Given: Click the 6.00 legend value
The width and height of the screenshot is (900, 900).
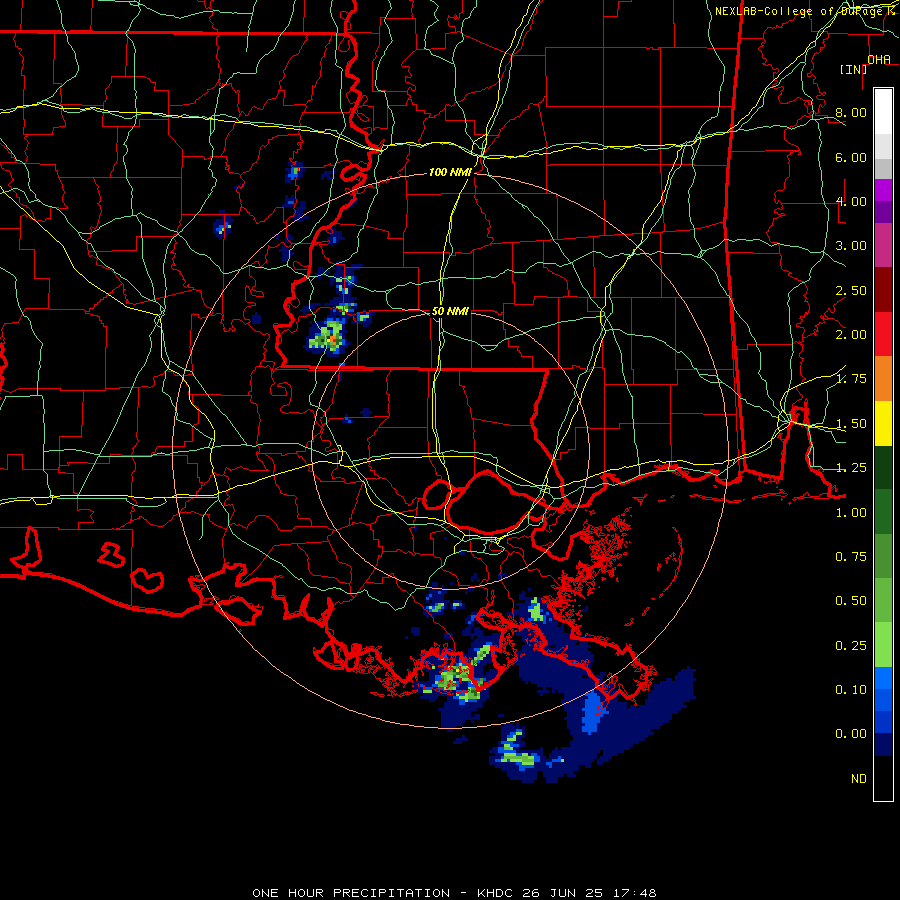Looking at the screenshot, I should [x=851, y=157].
